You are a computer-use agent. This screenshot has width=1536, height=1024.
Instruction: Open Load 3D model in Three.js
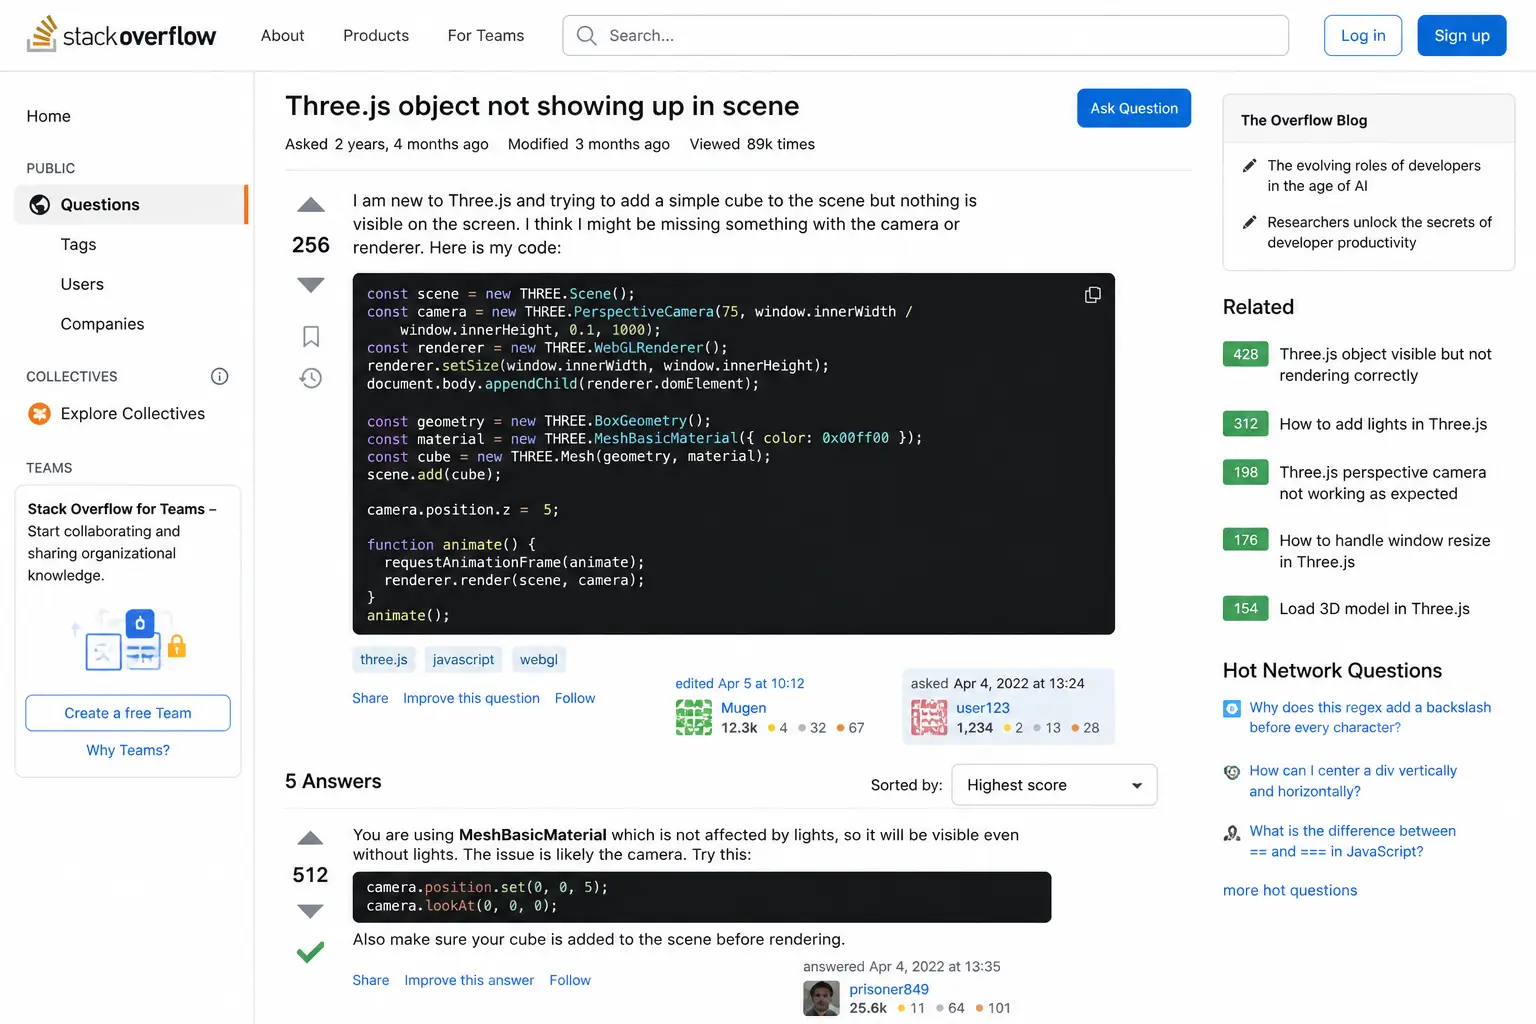pyautogui.click(x=1375, y=609)
